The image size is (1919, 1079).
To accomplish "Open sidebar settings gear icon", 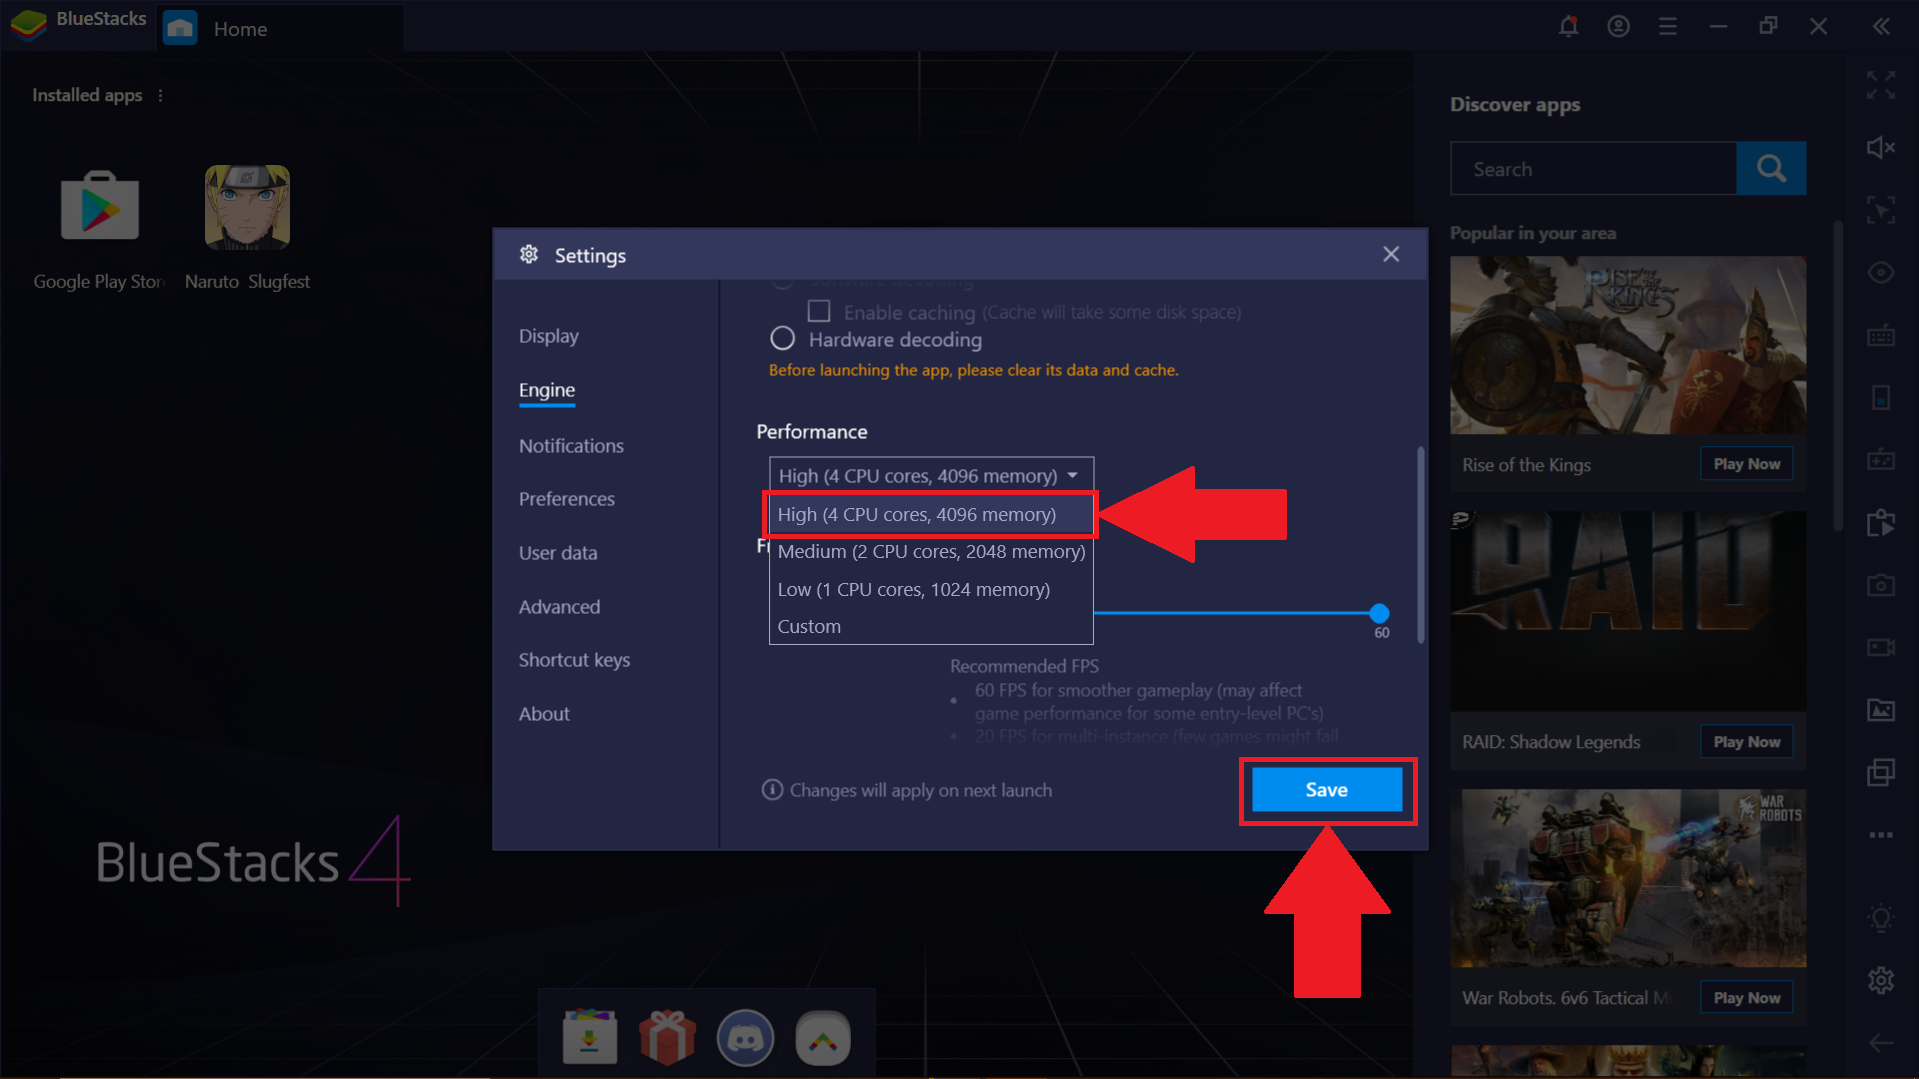I will pos(1881,980).
